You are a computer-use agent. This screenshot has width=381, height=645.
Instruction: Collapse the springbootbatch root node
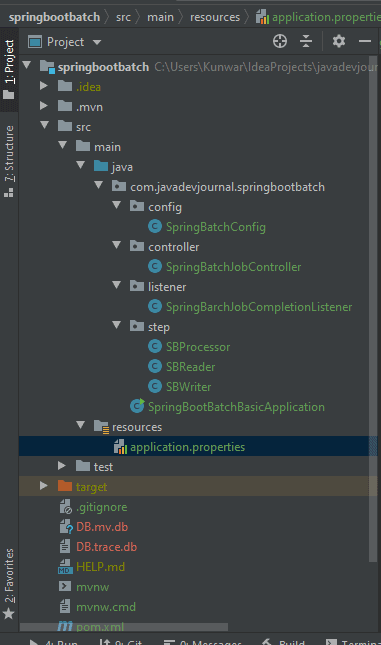point(27,65)
